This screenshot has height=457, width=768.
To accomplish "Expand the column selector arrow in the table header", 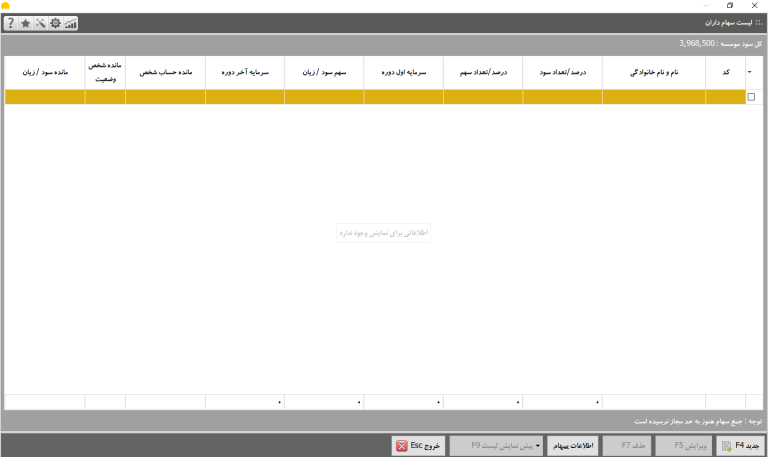I will point(750,72).
